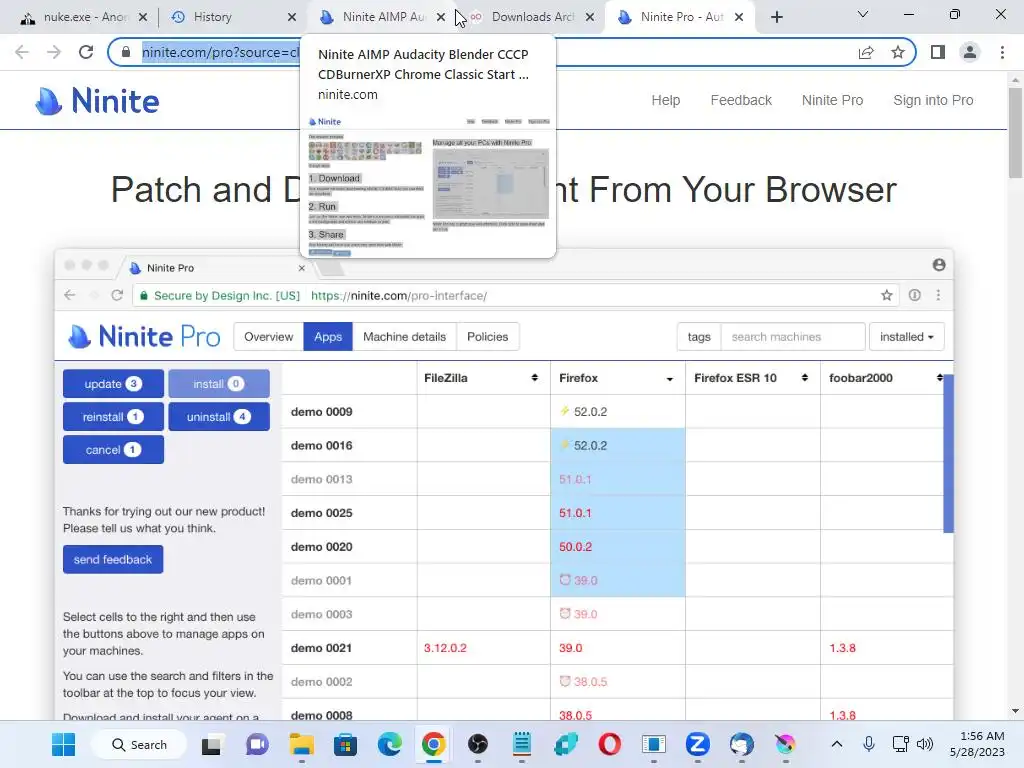Open the Teams chat icon in the taskbar
This screenshot has height=768, width=1024.
pyautogui.click(x=257, y=744)
